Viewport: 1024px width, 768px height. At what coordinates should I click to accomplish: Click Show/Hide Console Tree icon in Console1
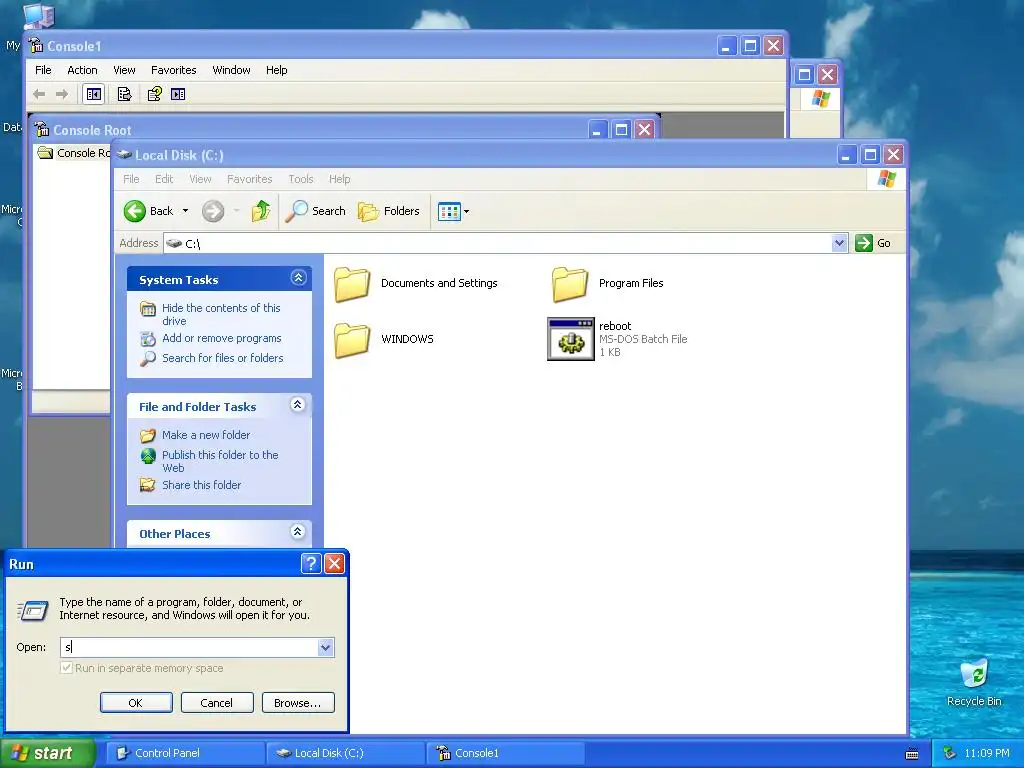coord(94,94)
